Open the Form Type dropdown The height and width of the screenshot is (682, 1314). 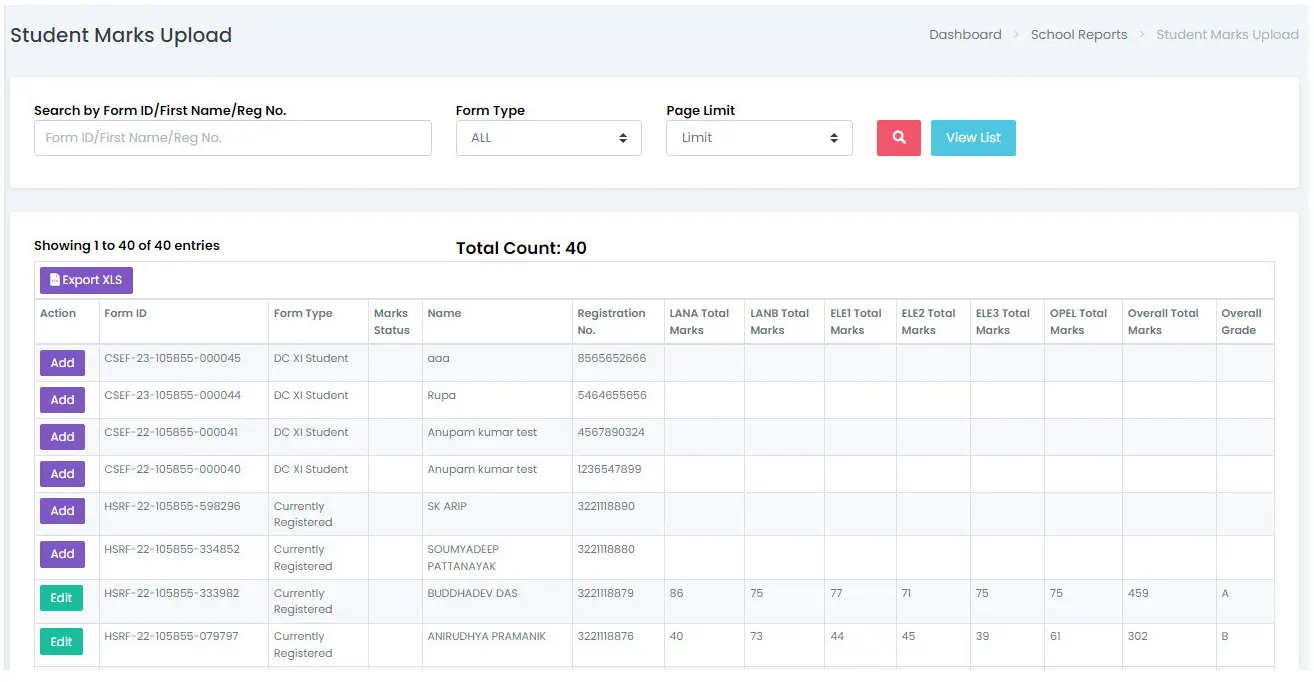coord(549,138)
